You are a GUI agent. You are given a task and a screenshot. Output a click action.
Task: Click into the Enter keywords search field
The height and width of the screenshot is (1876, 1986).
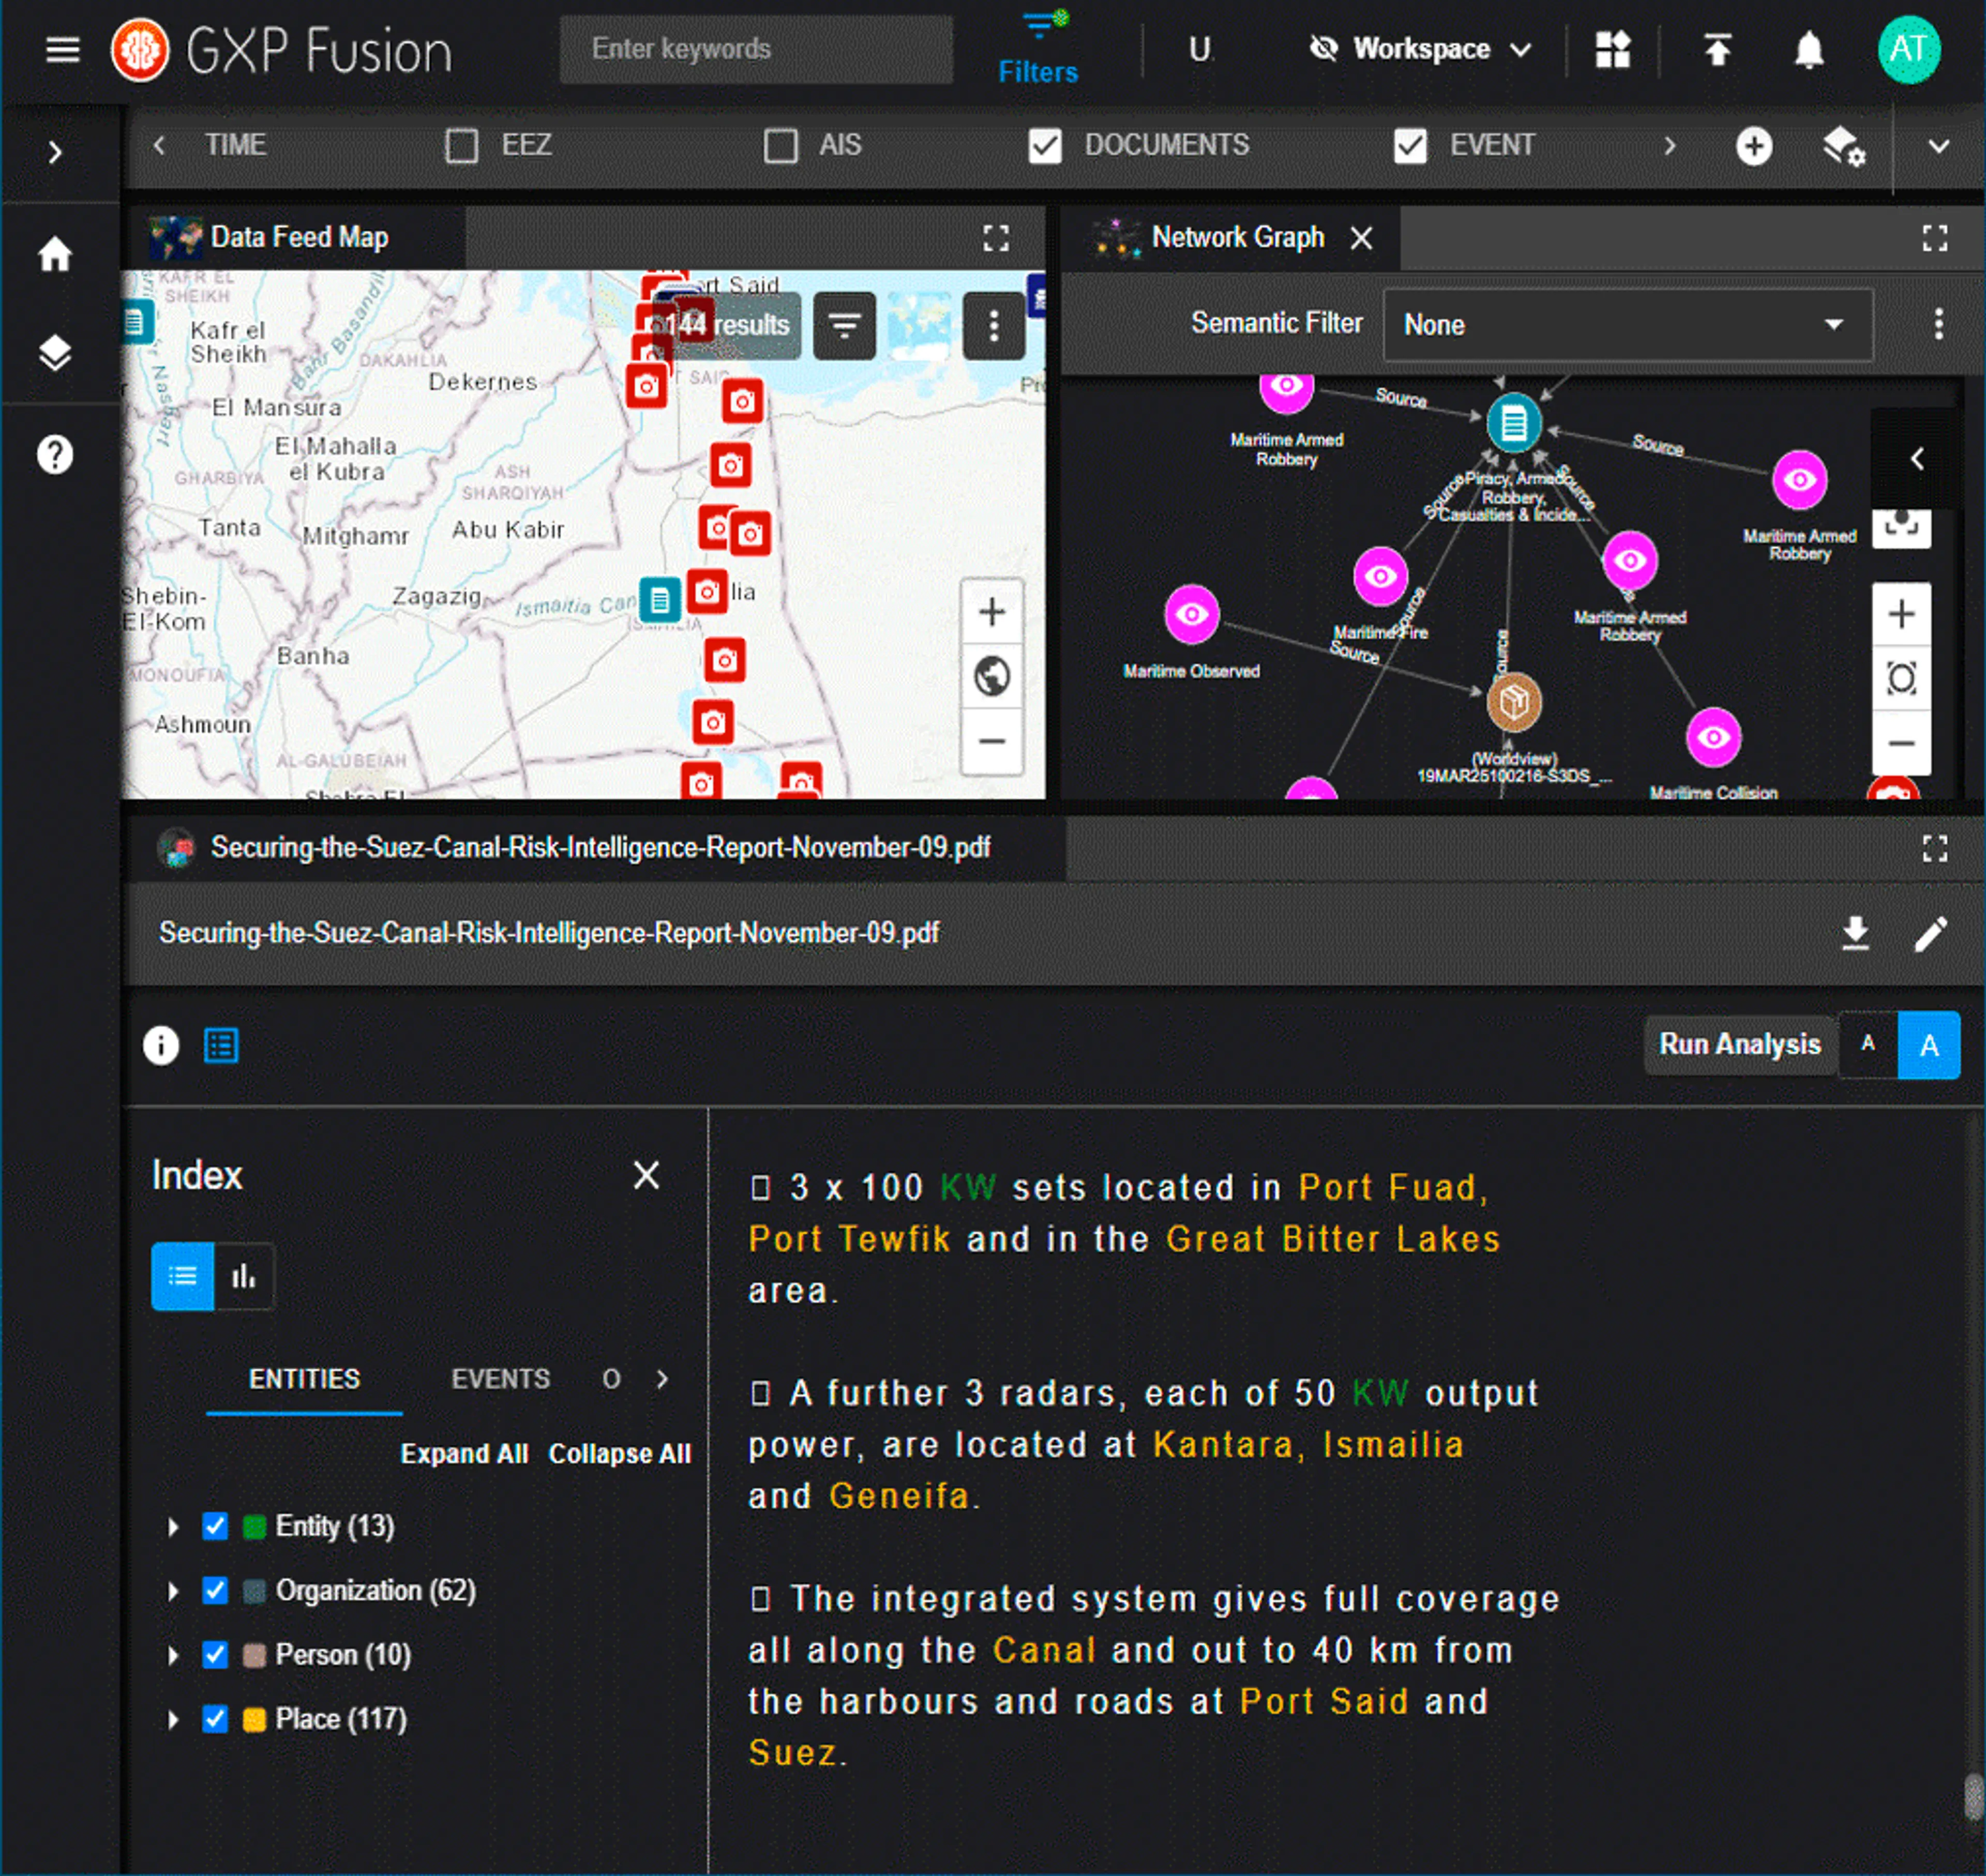(756, 49)
